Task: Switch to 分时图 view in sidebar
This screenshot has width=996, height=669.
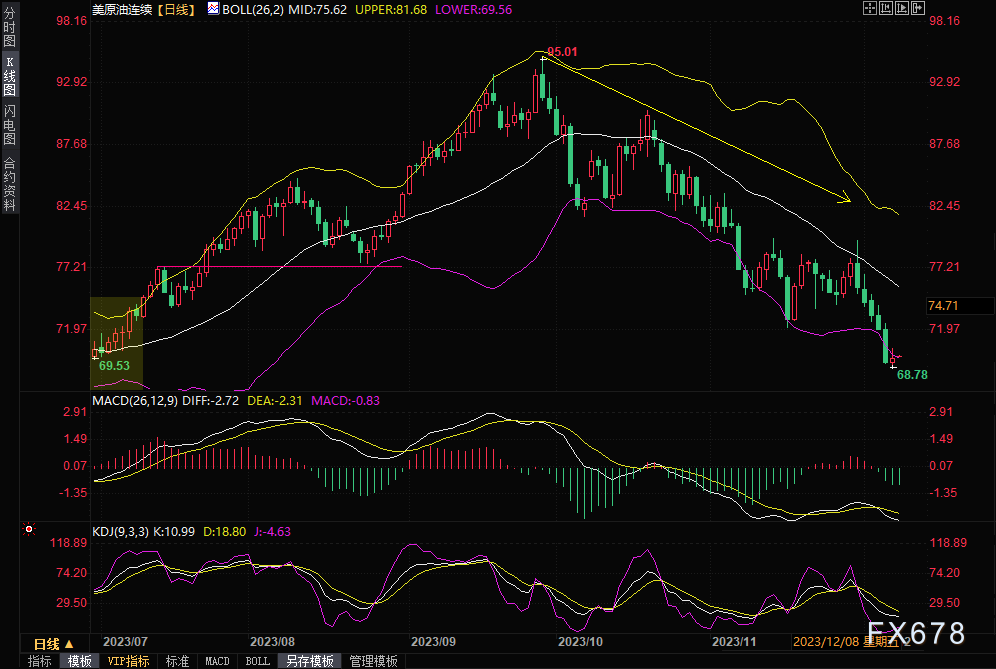Action: click(x=9, y=28)
